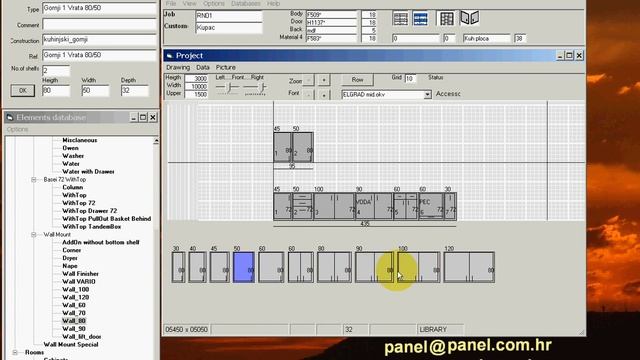Image resolution: width=640 pixels, height=360 pixels.
Task: Click the Grid value field
Action: click(x=411, y=78)
